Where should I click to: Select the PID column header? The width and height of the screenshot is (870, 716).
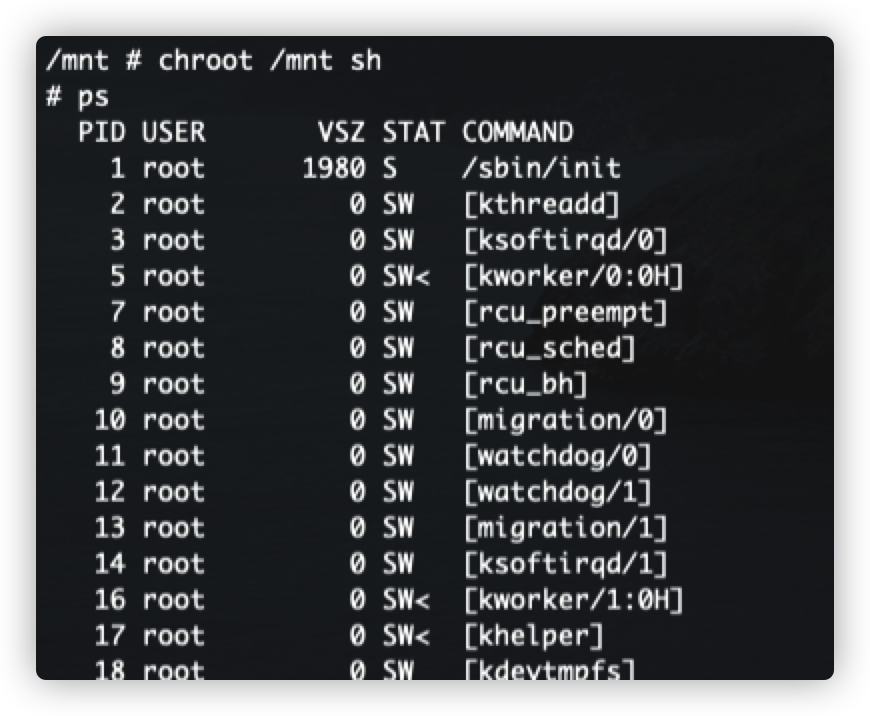[x=102, y=132]
